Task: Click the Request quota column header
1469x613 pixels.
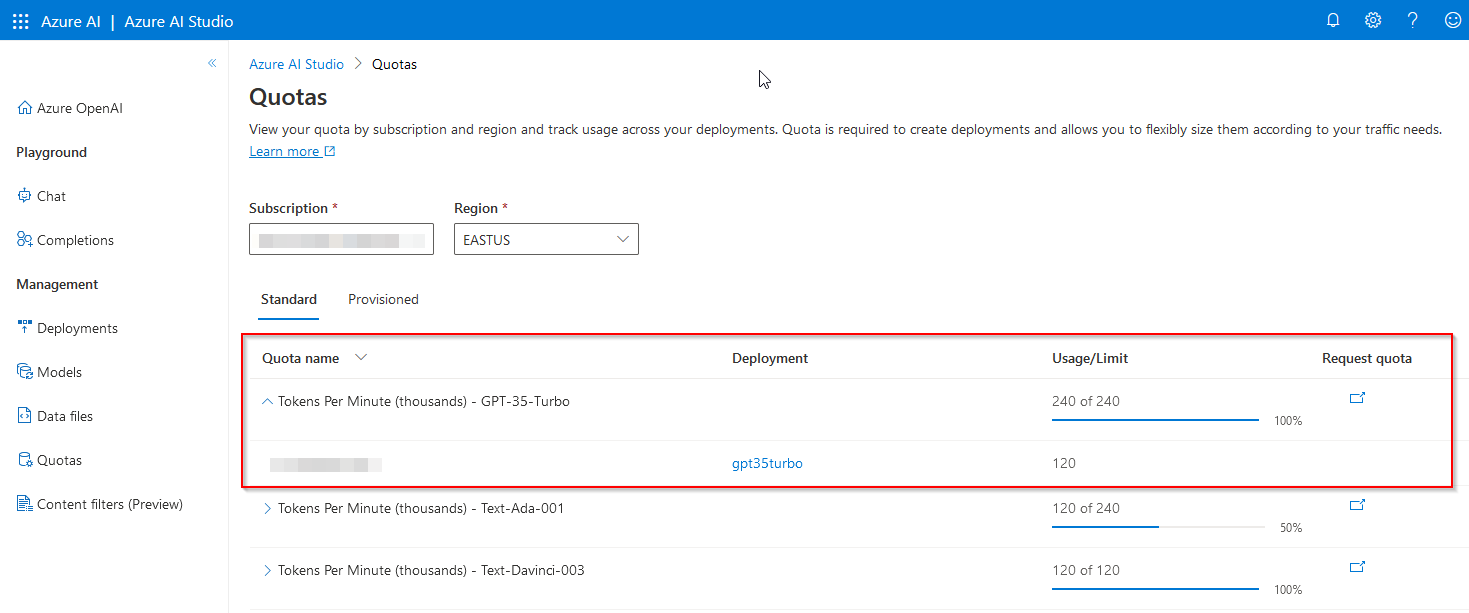Action: 1367,358
